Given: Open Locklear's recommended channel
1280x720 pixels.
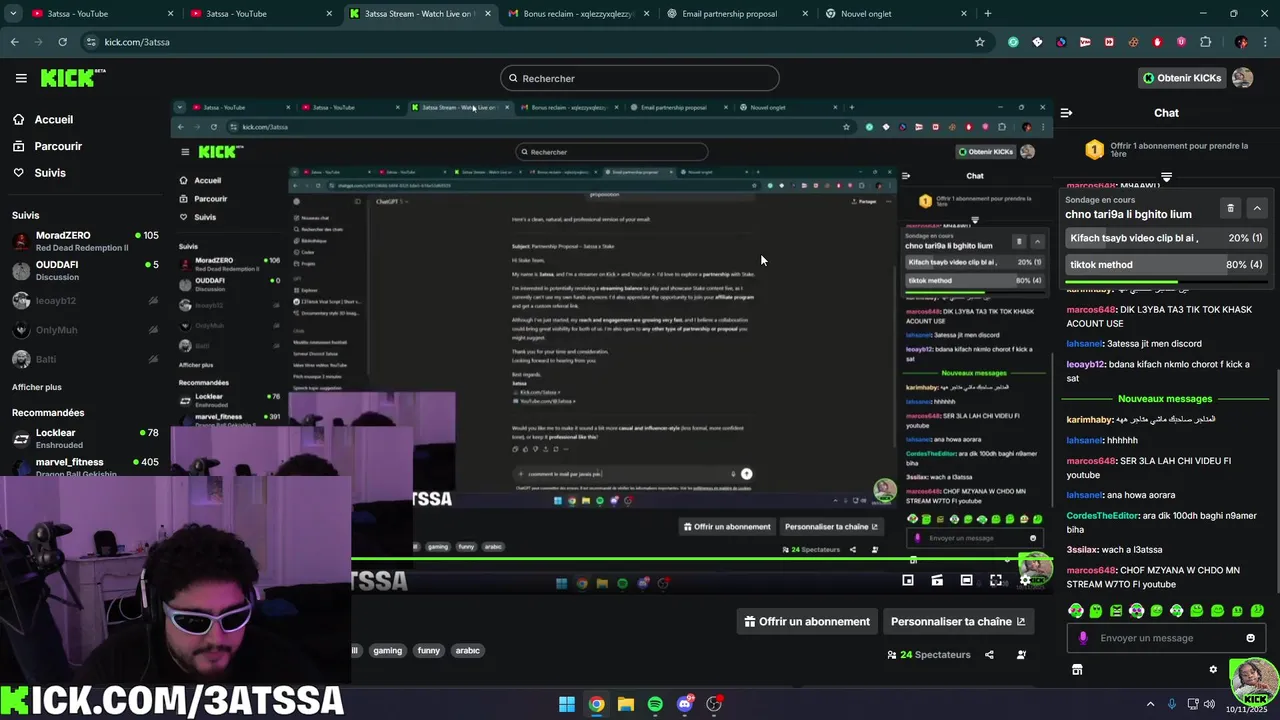Looking at the screenshot, I should coord(85,438).
